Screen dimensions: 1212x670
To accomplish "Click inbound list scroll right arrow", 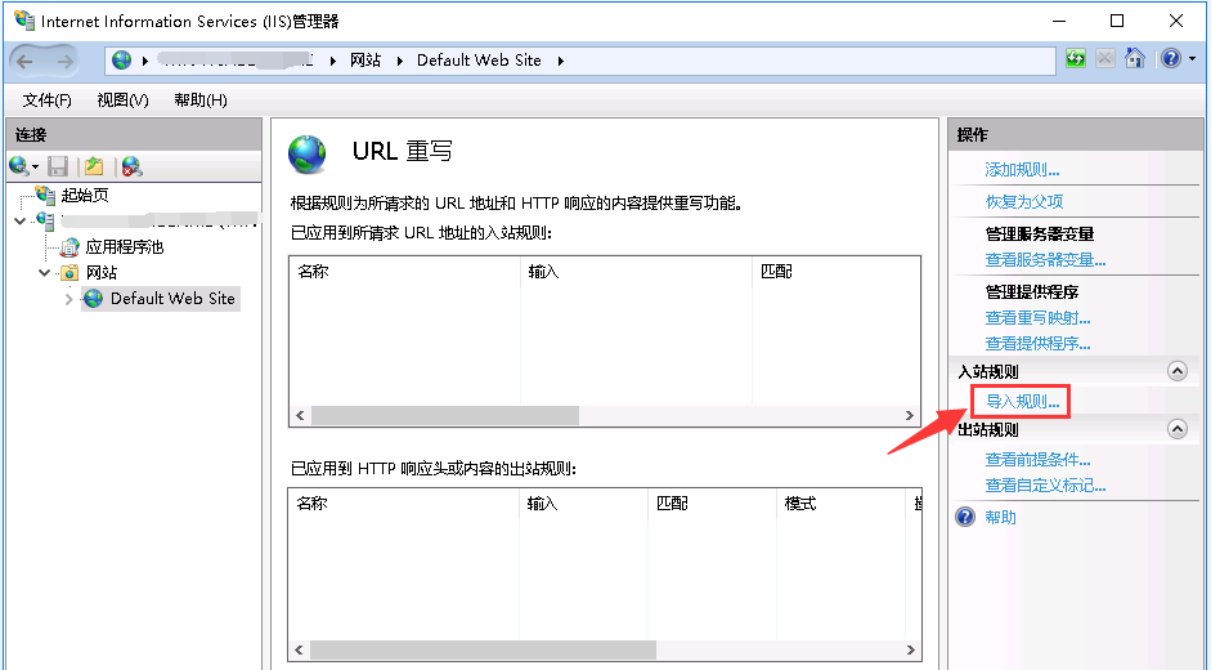I will pos(909,415).
